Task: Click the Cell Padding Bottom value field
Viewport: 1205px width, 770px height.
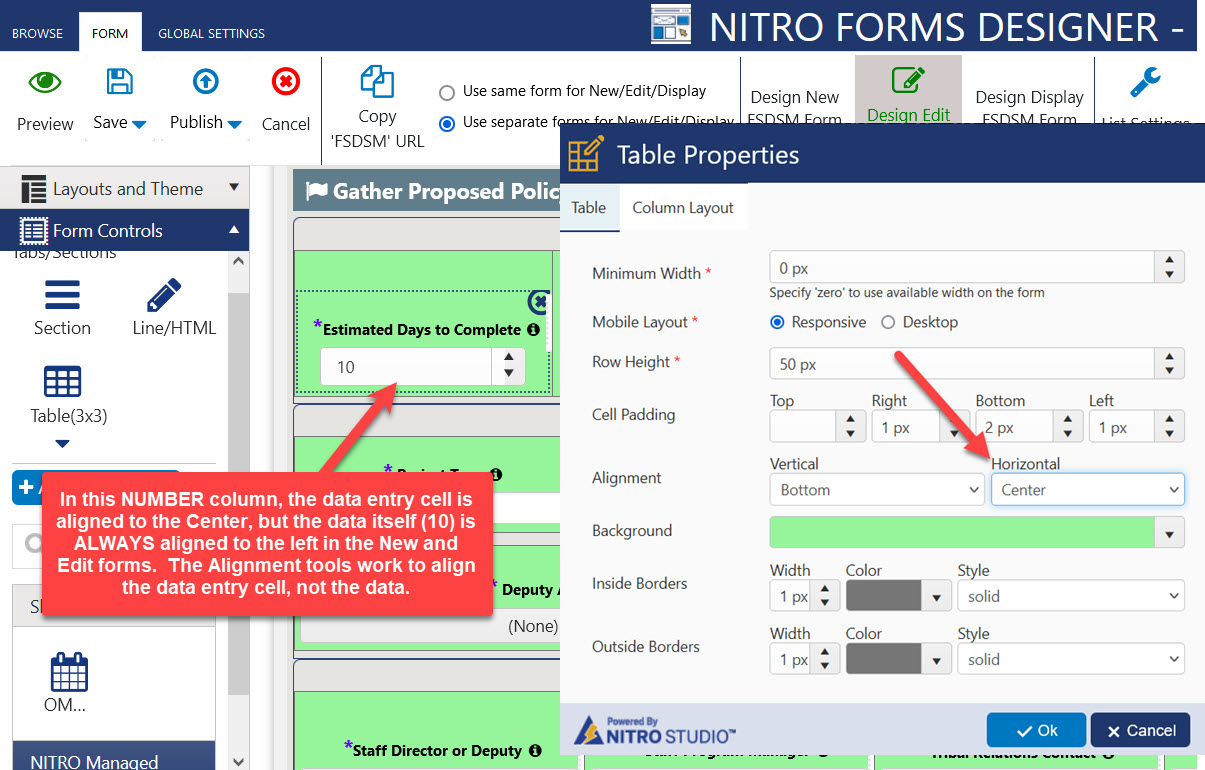Action: click(1013, 427)
